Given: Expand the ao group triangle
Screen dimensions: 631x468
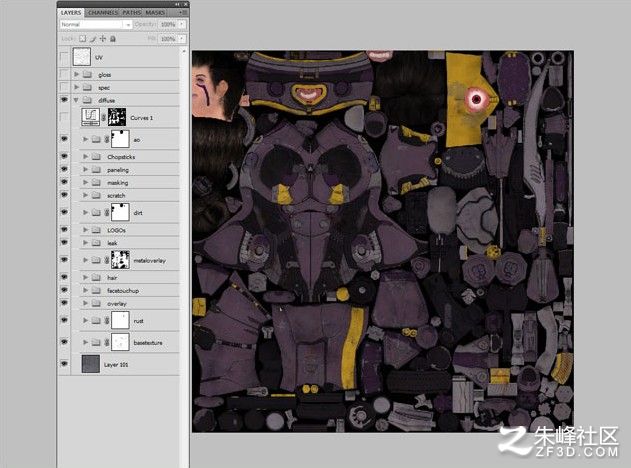Looking at the screenshot, I should coord(85,139).
